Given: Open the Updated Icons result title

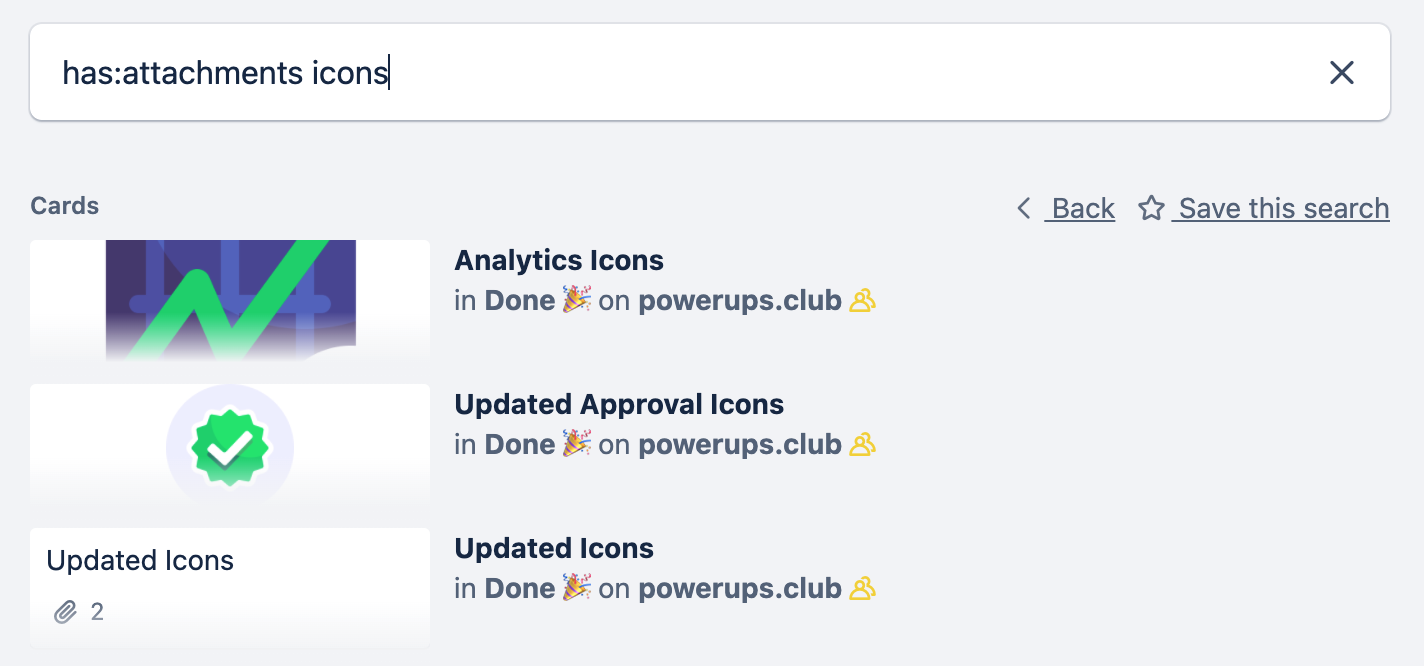Looking at the screenshot, I should tap(554, 548).
